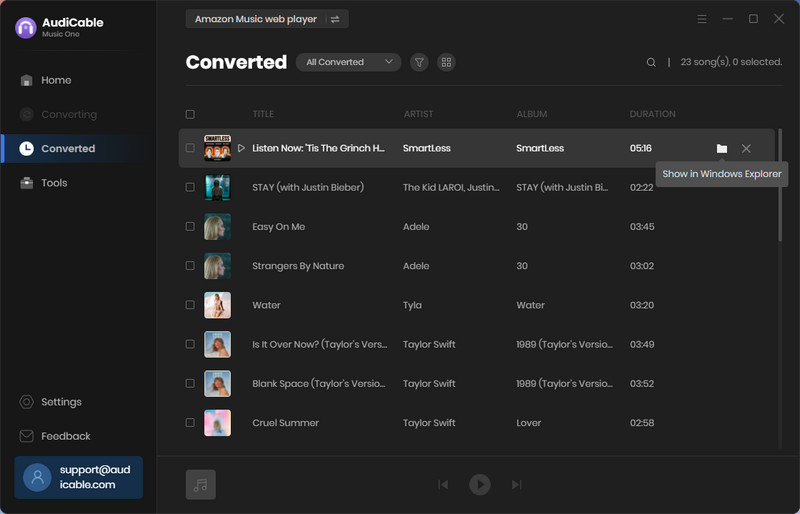Click the SmartLess album cover thumbnail

(x=217, y=148)
